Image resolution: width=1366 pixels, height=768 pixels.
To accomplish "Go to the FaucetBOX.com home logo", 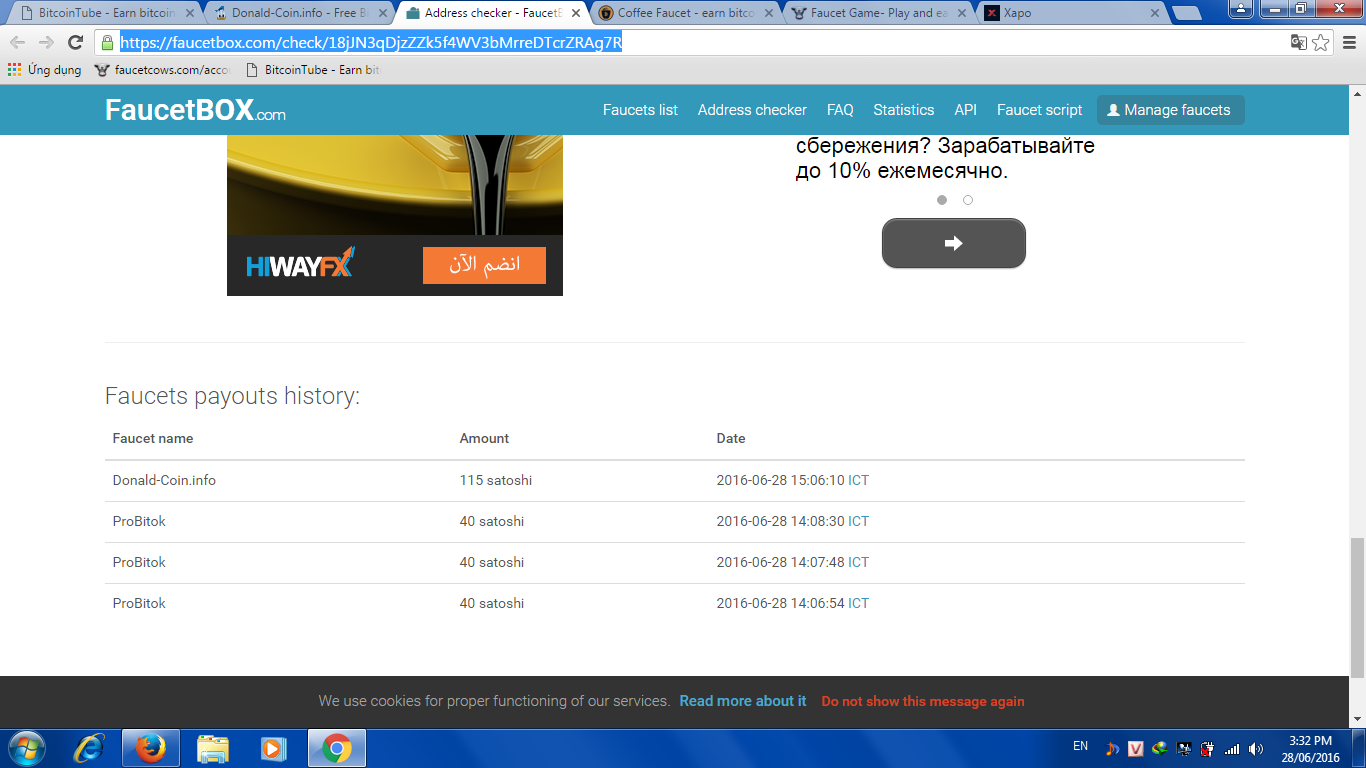I will pos(195,110).
